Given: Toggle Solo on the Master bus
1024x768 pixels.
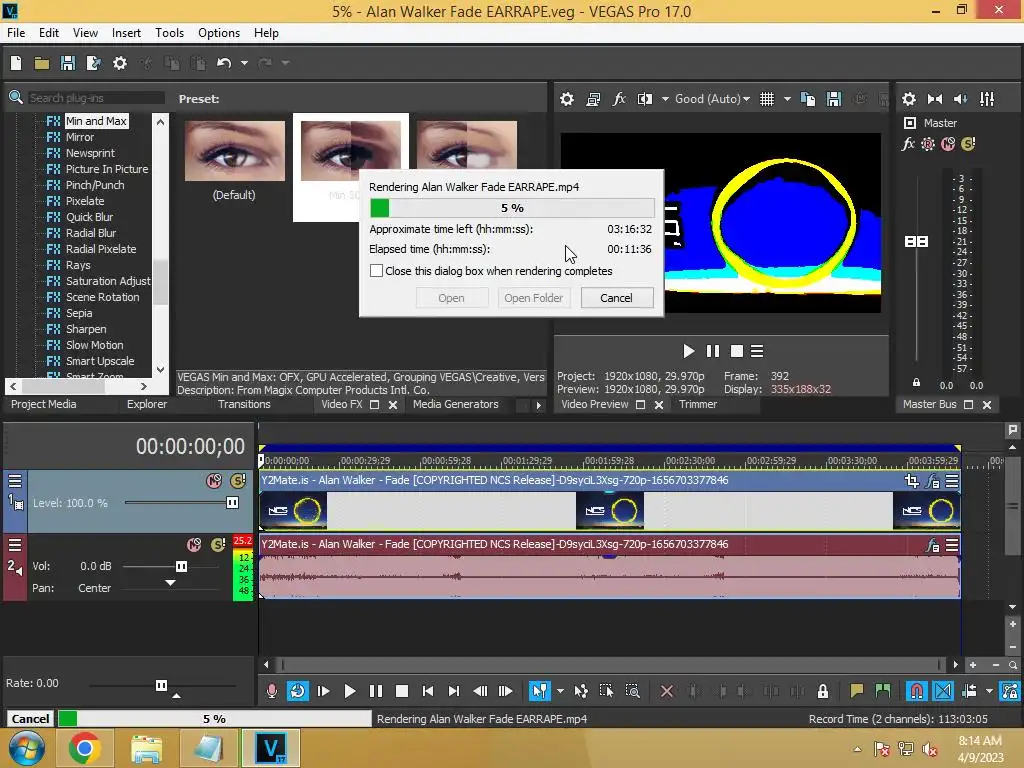Looking at the screenshot, I should pyautogui.click(x=968, y=144).
